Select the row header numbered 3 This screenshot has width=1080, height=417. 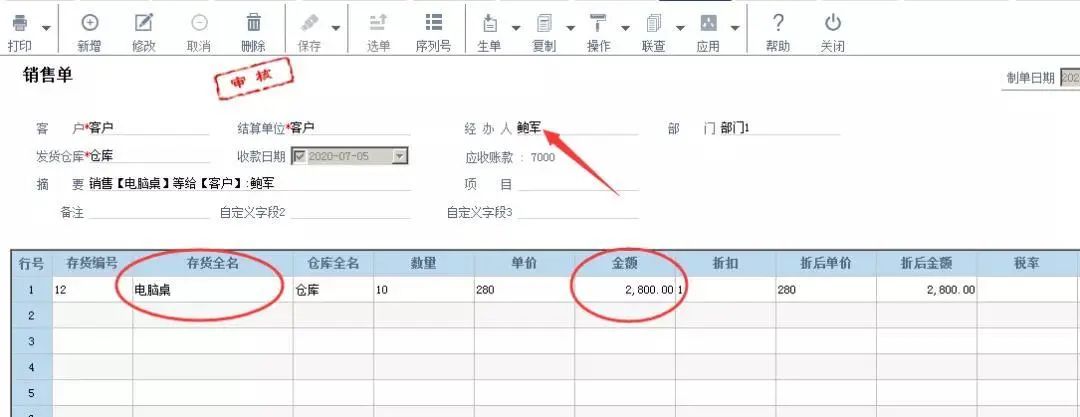click(x=32, y=341)
